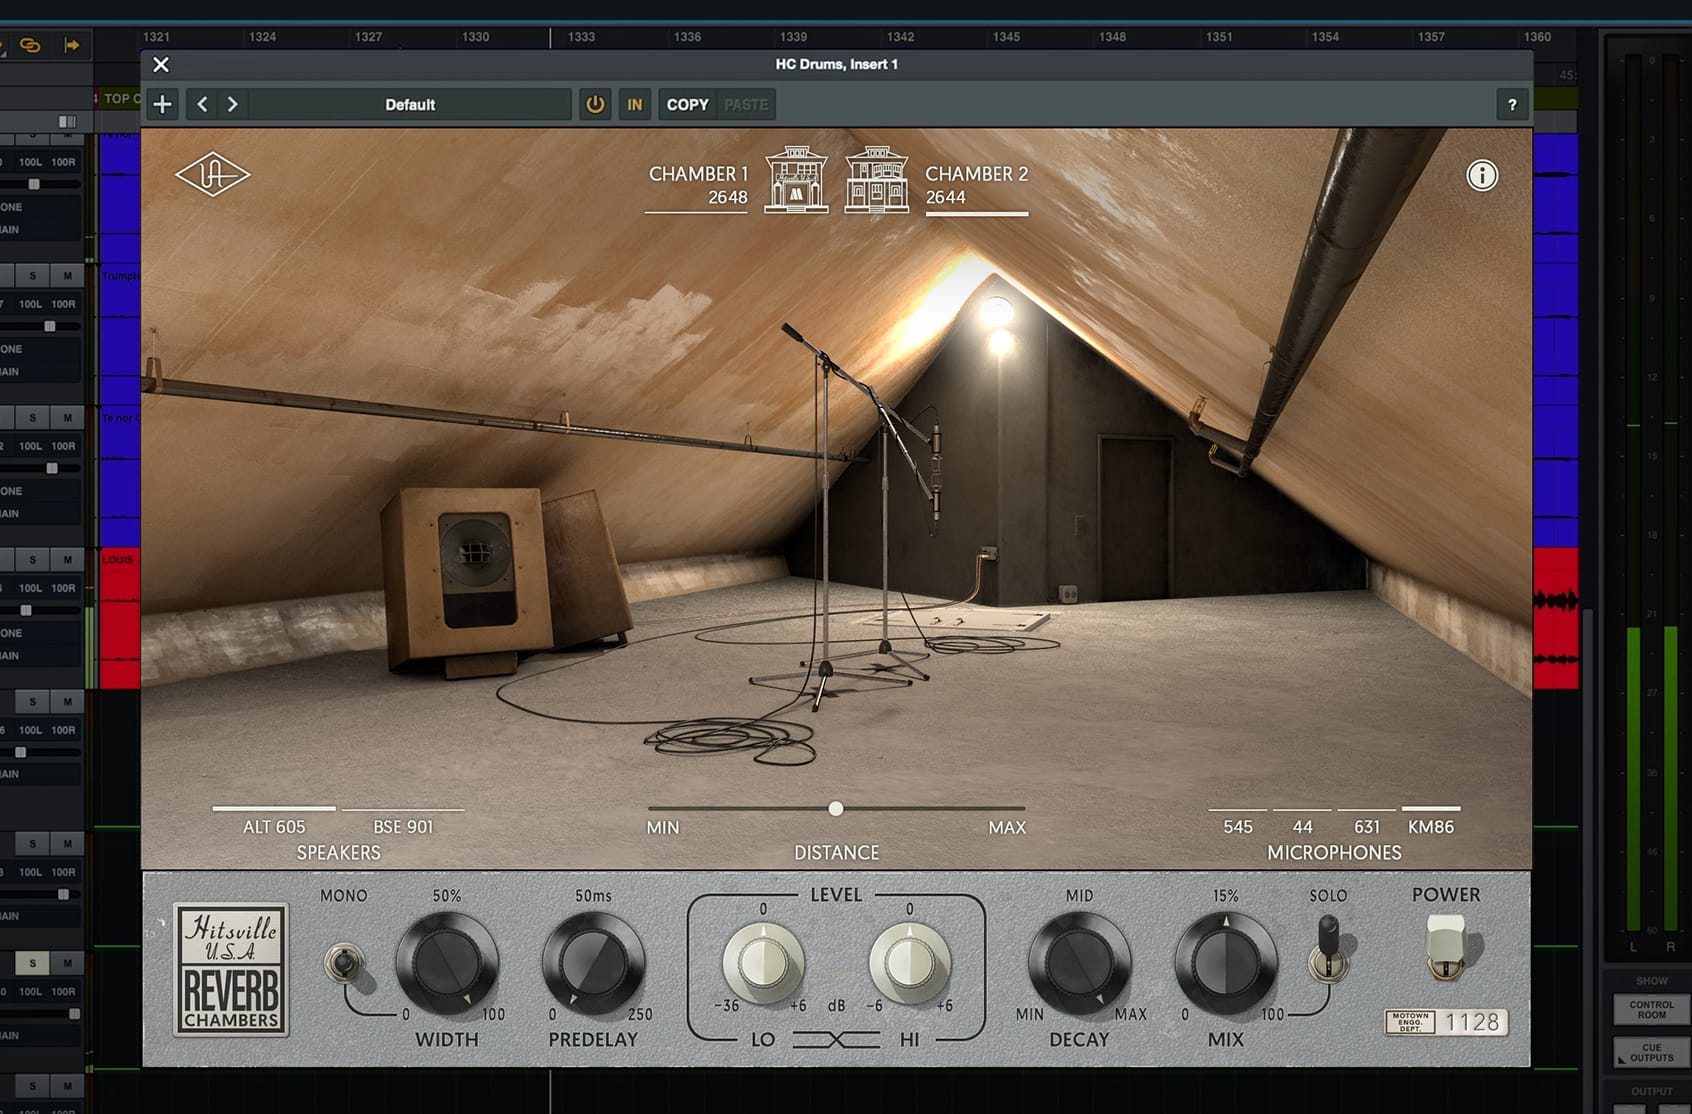Solo the Tenor track
The image size is (1692, 1114).
[x=32, y=418]
